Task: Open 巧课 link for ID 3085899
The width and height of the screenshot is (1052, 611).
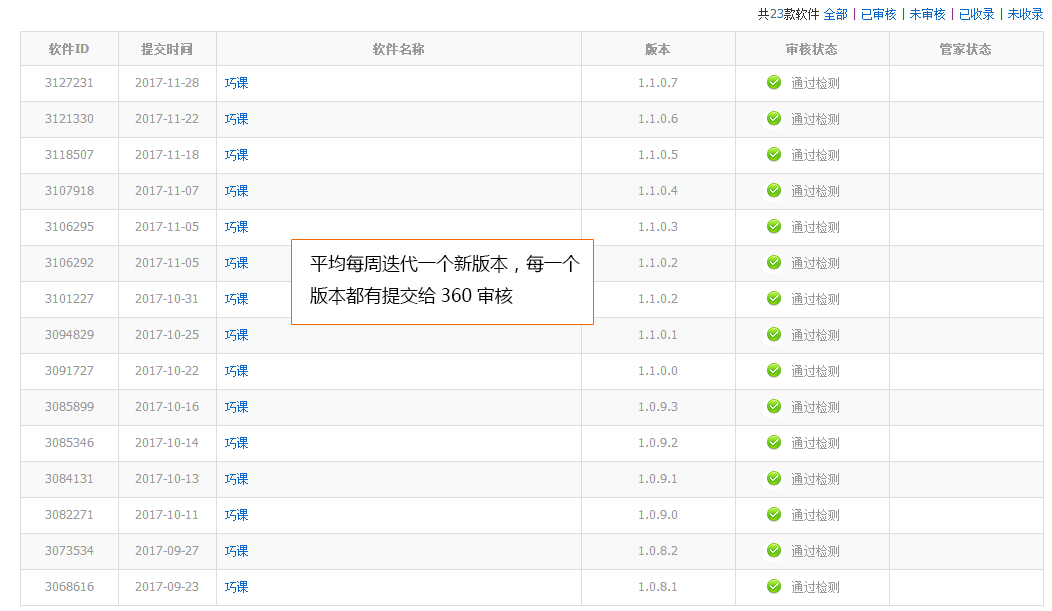Action: pyautogui.click(x=236, y=407)
